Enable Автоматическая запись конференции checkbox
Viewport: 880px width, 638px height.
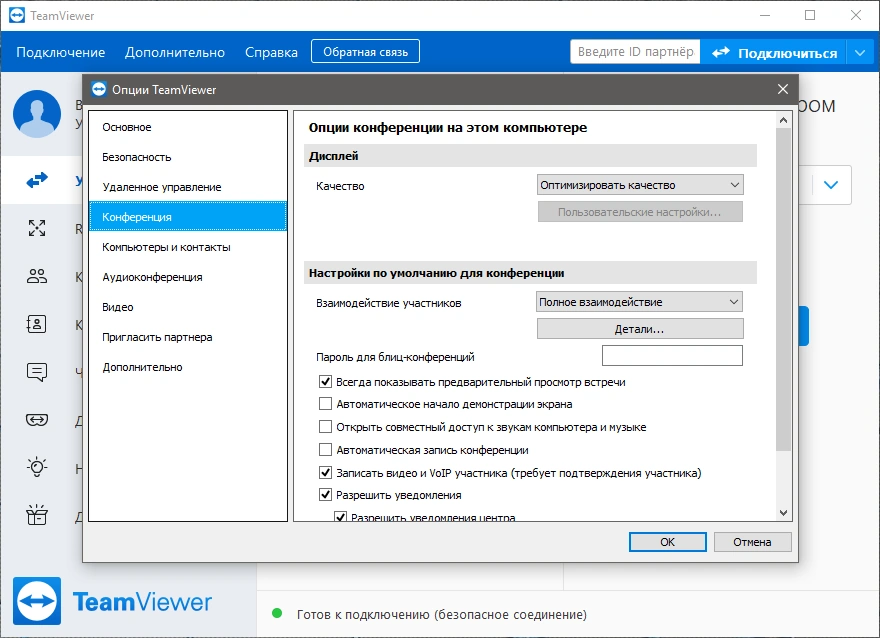326,450
